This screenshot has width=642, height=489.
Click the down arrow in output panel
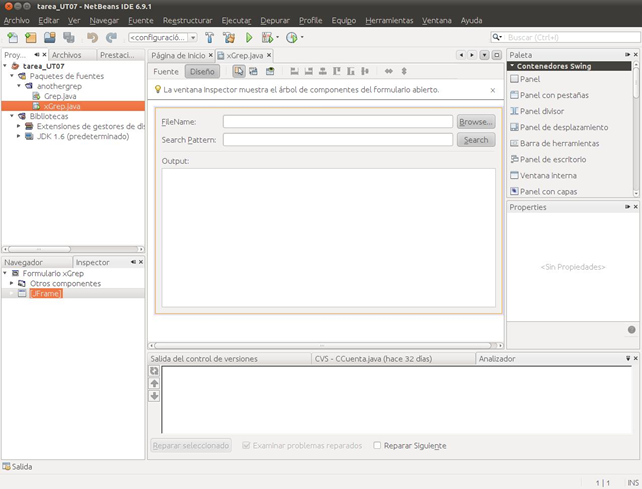coord(154,396)
